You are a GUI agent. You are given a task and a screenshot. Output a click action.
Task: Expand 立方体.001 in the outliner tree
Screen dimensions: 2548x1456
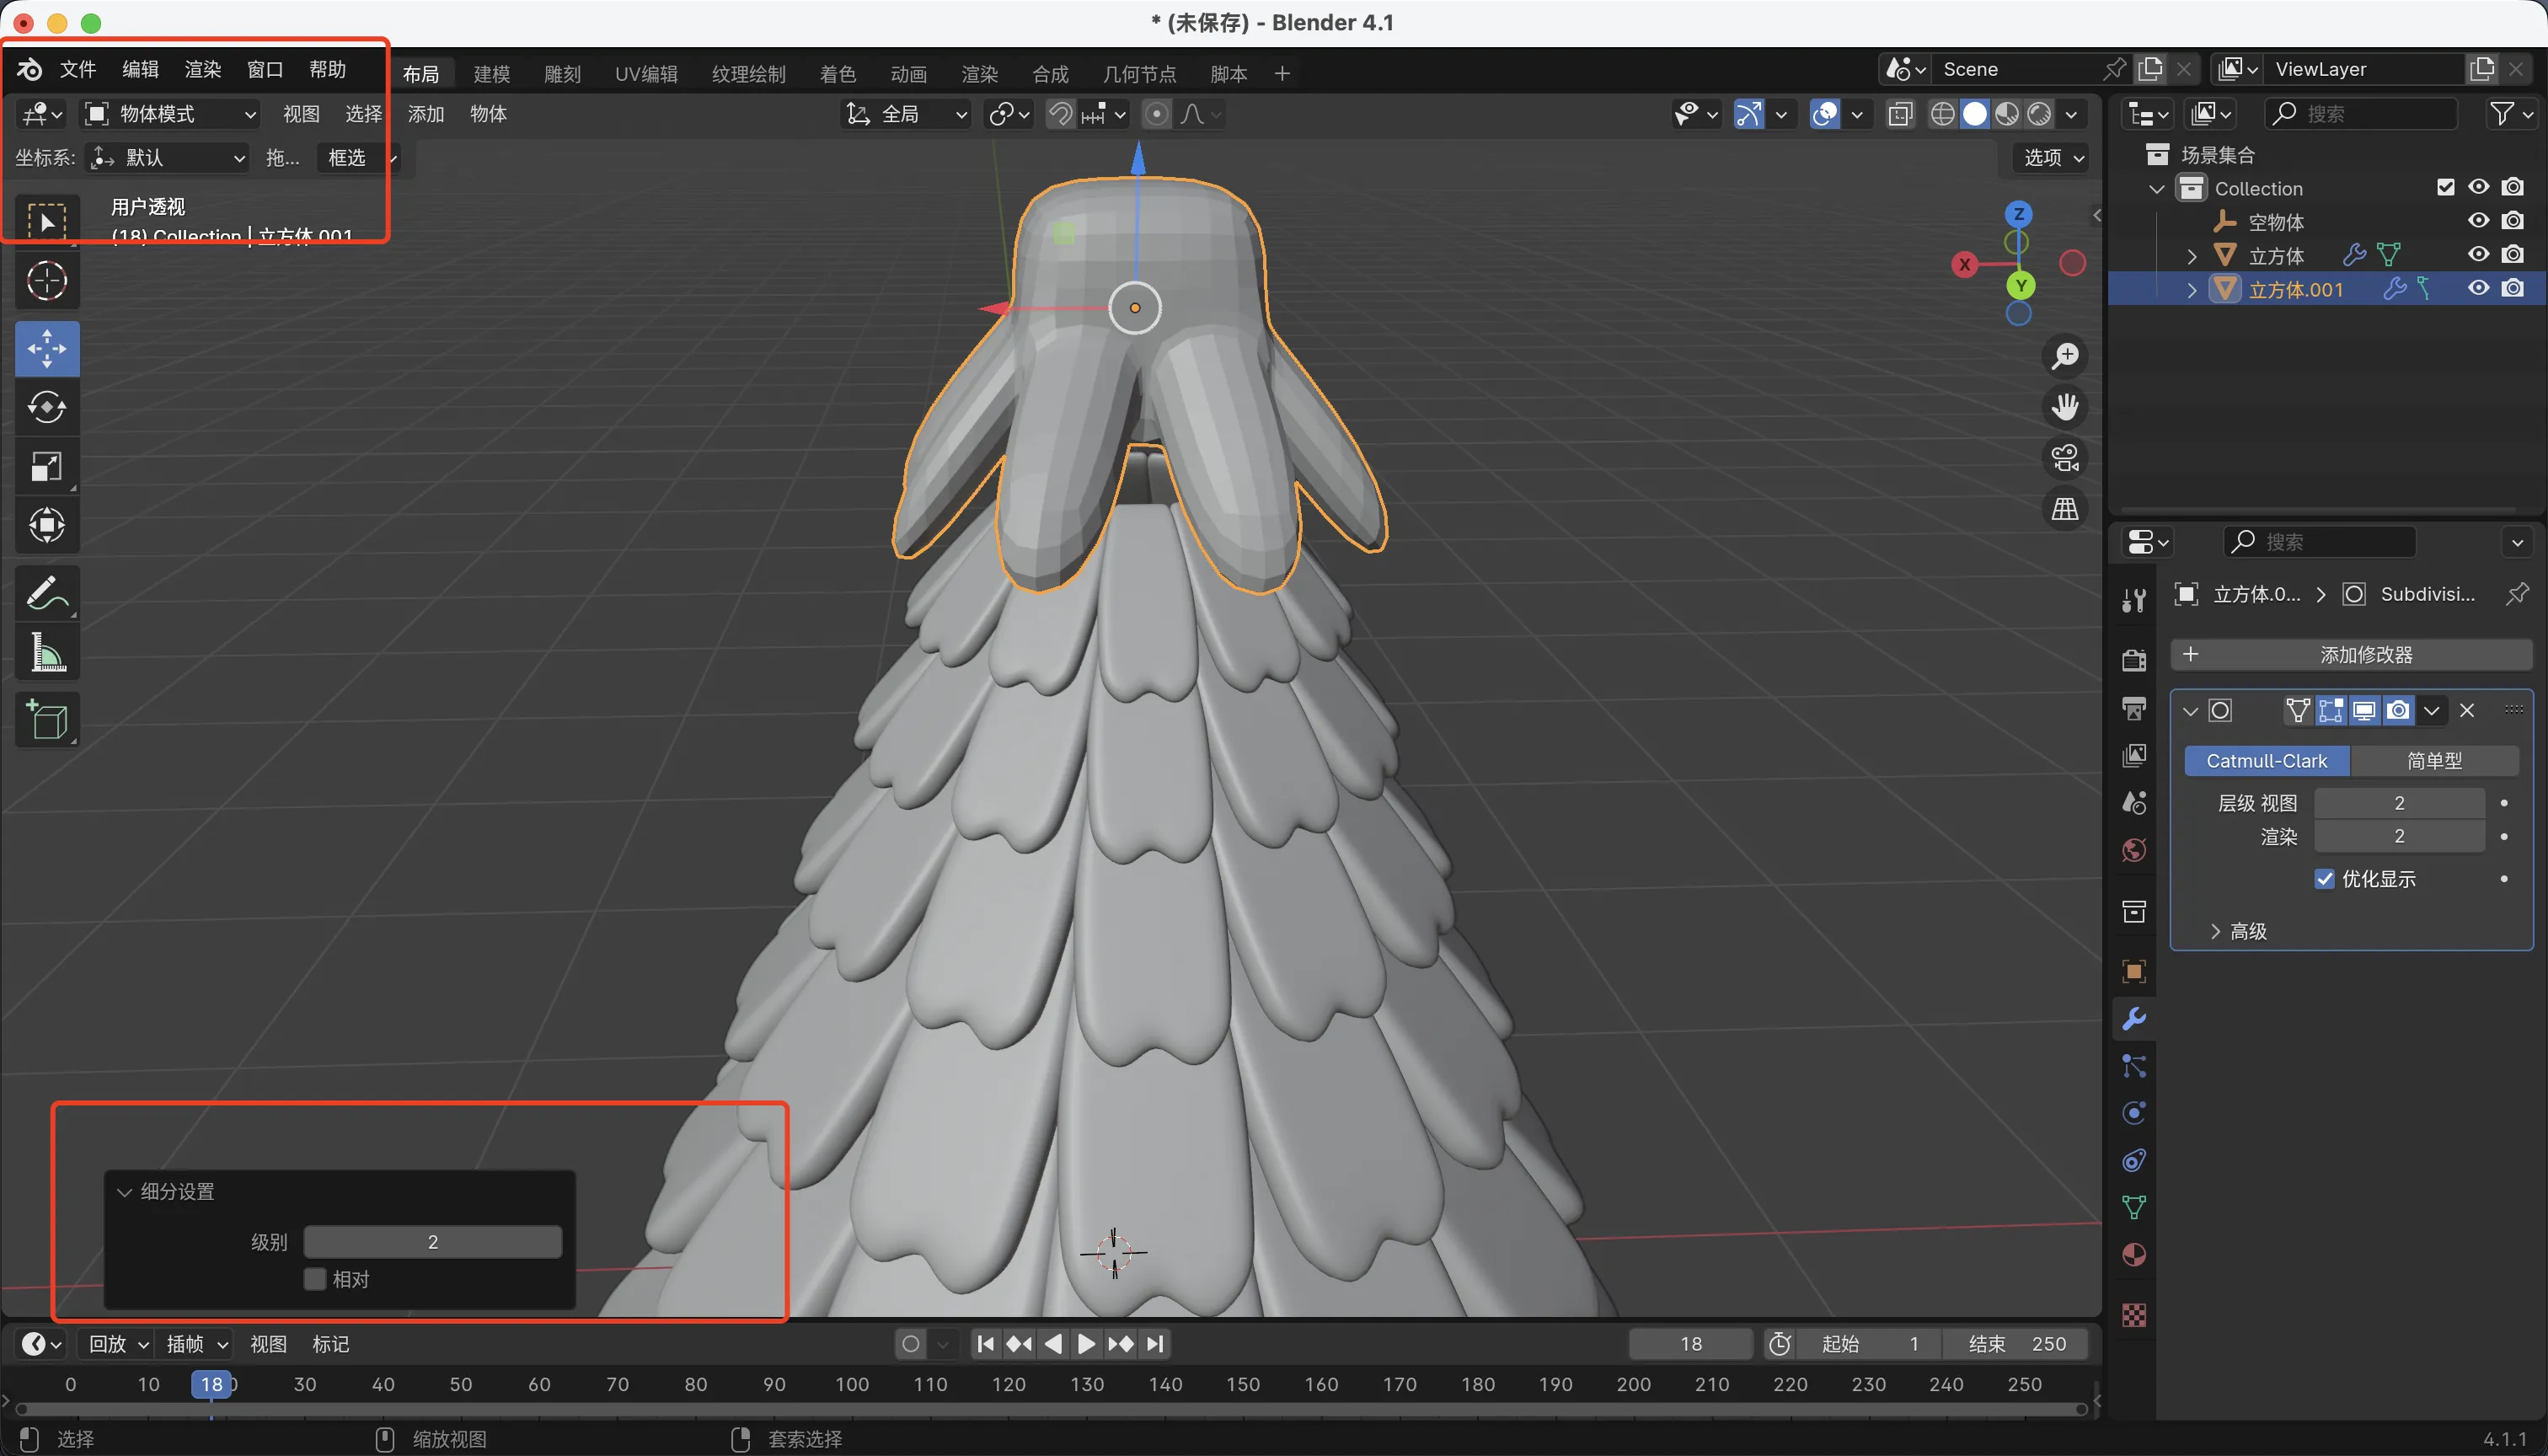[x=2192, y=290]
